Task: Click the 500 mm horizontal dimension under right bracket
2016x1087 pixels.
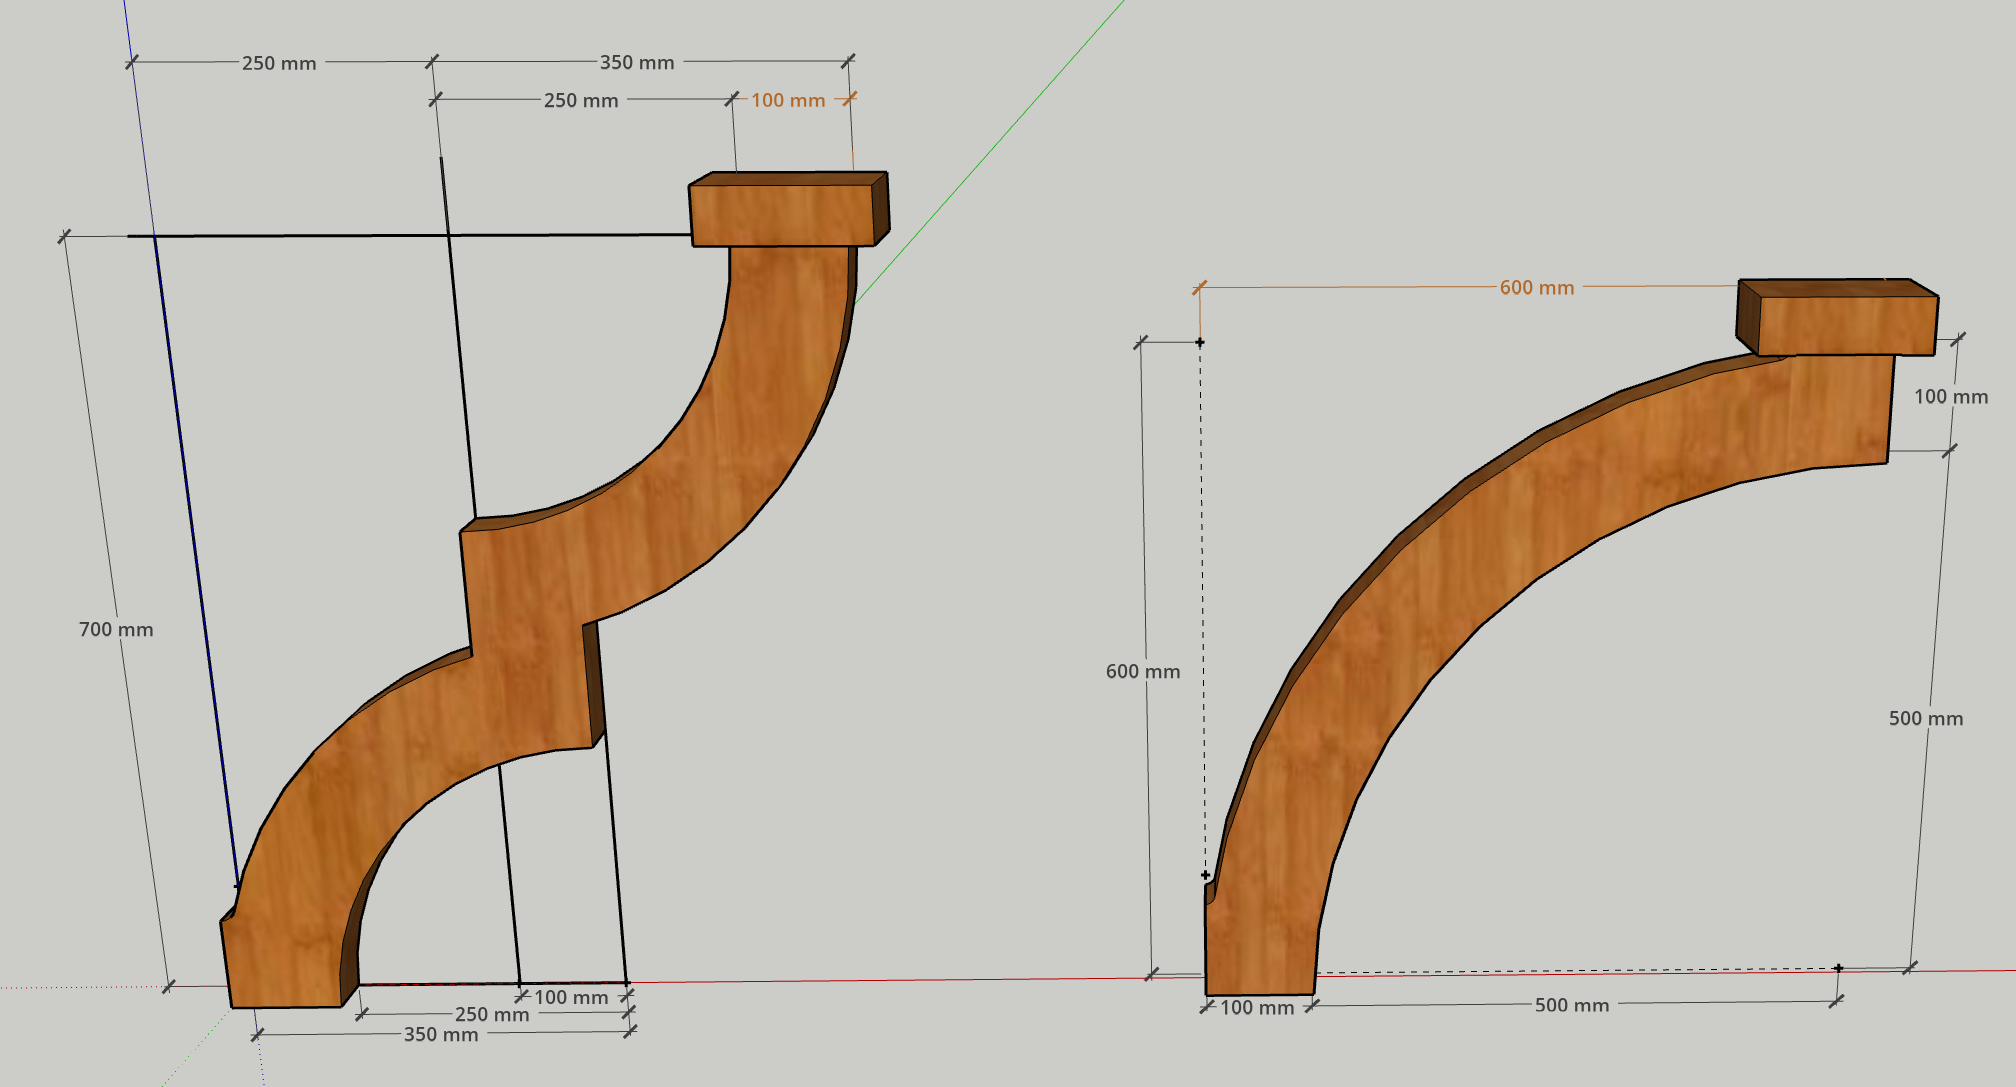Action: click(1572, 1005)
